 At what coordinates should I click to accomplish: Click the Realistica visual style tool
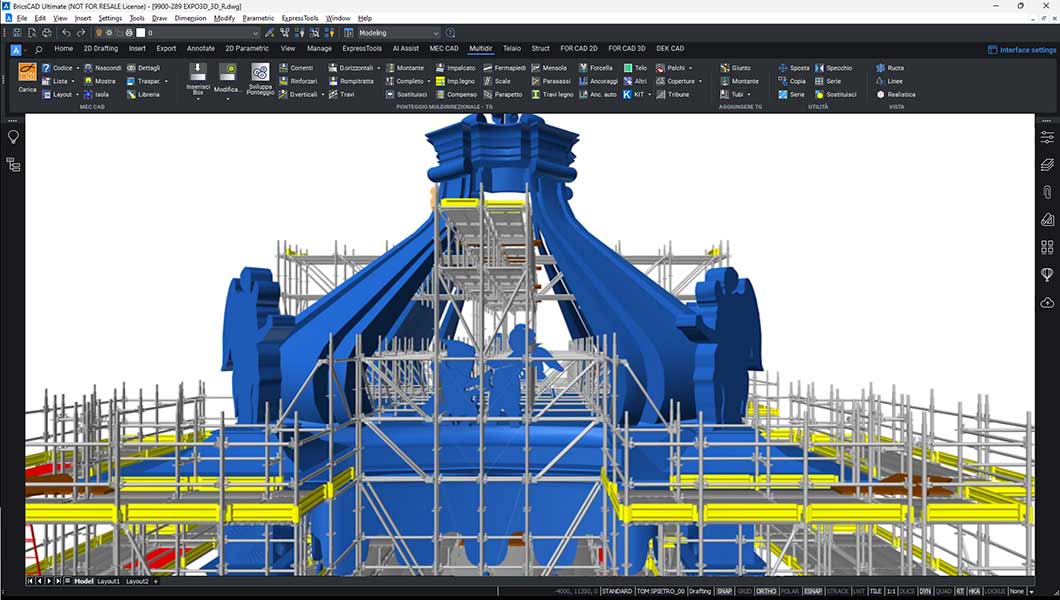point(895,94)
